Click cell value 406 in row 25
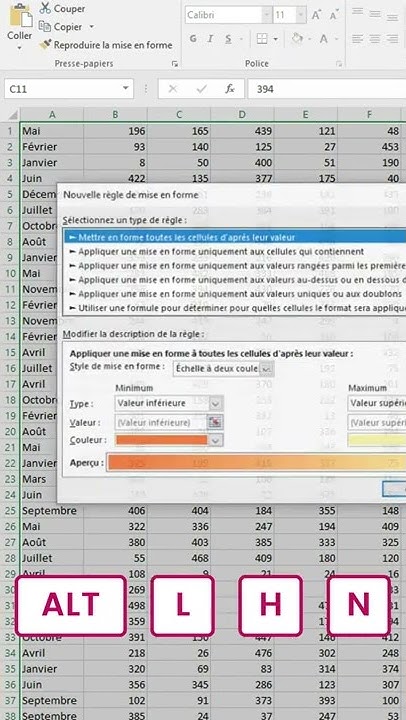The image size is (406, 720). pyautogui.click(x=115, y=511)
